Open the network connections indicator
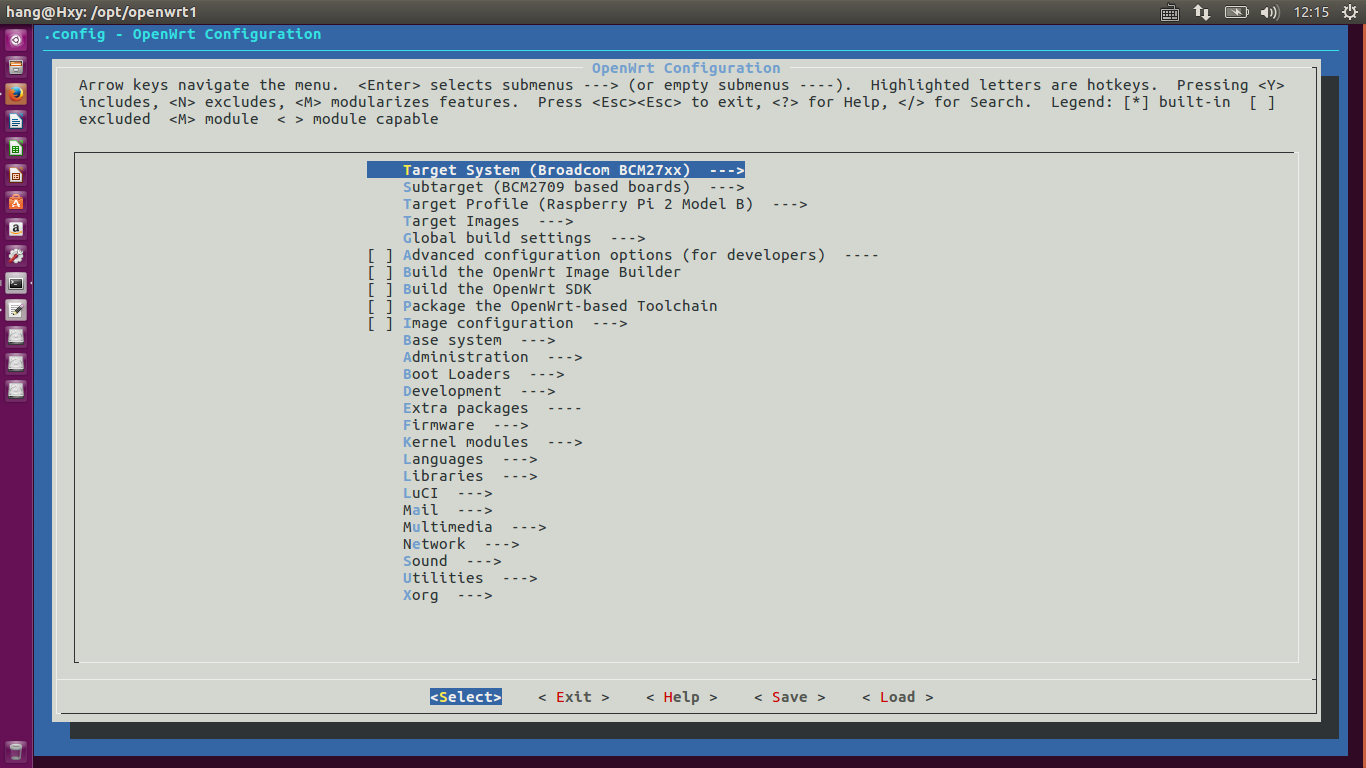Screen dimensions: 1366x768 coord(1202,12)
